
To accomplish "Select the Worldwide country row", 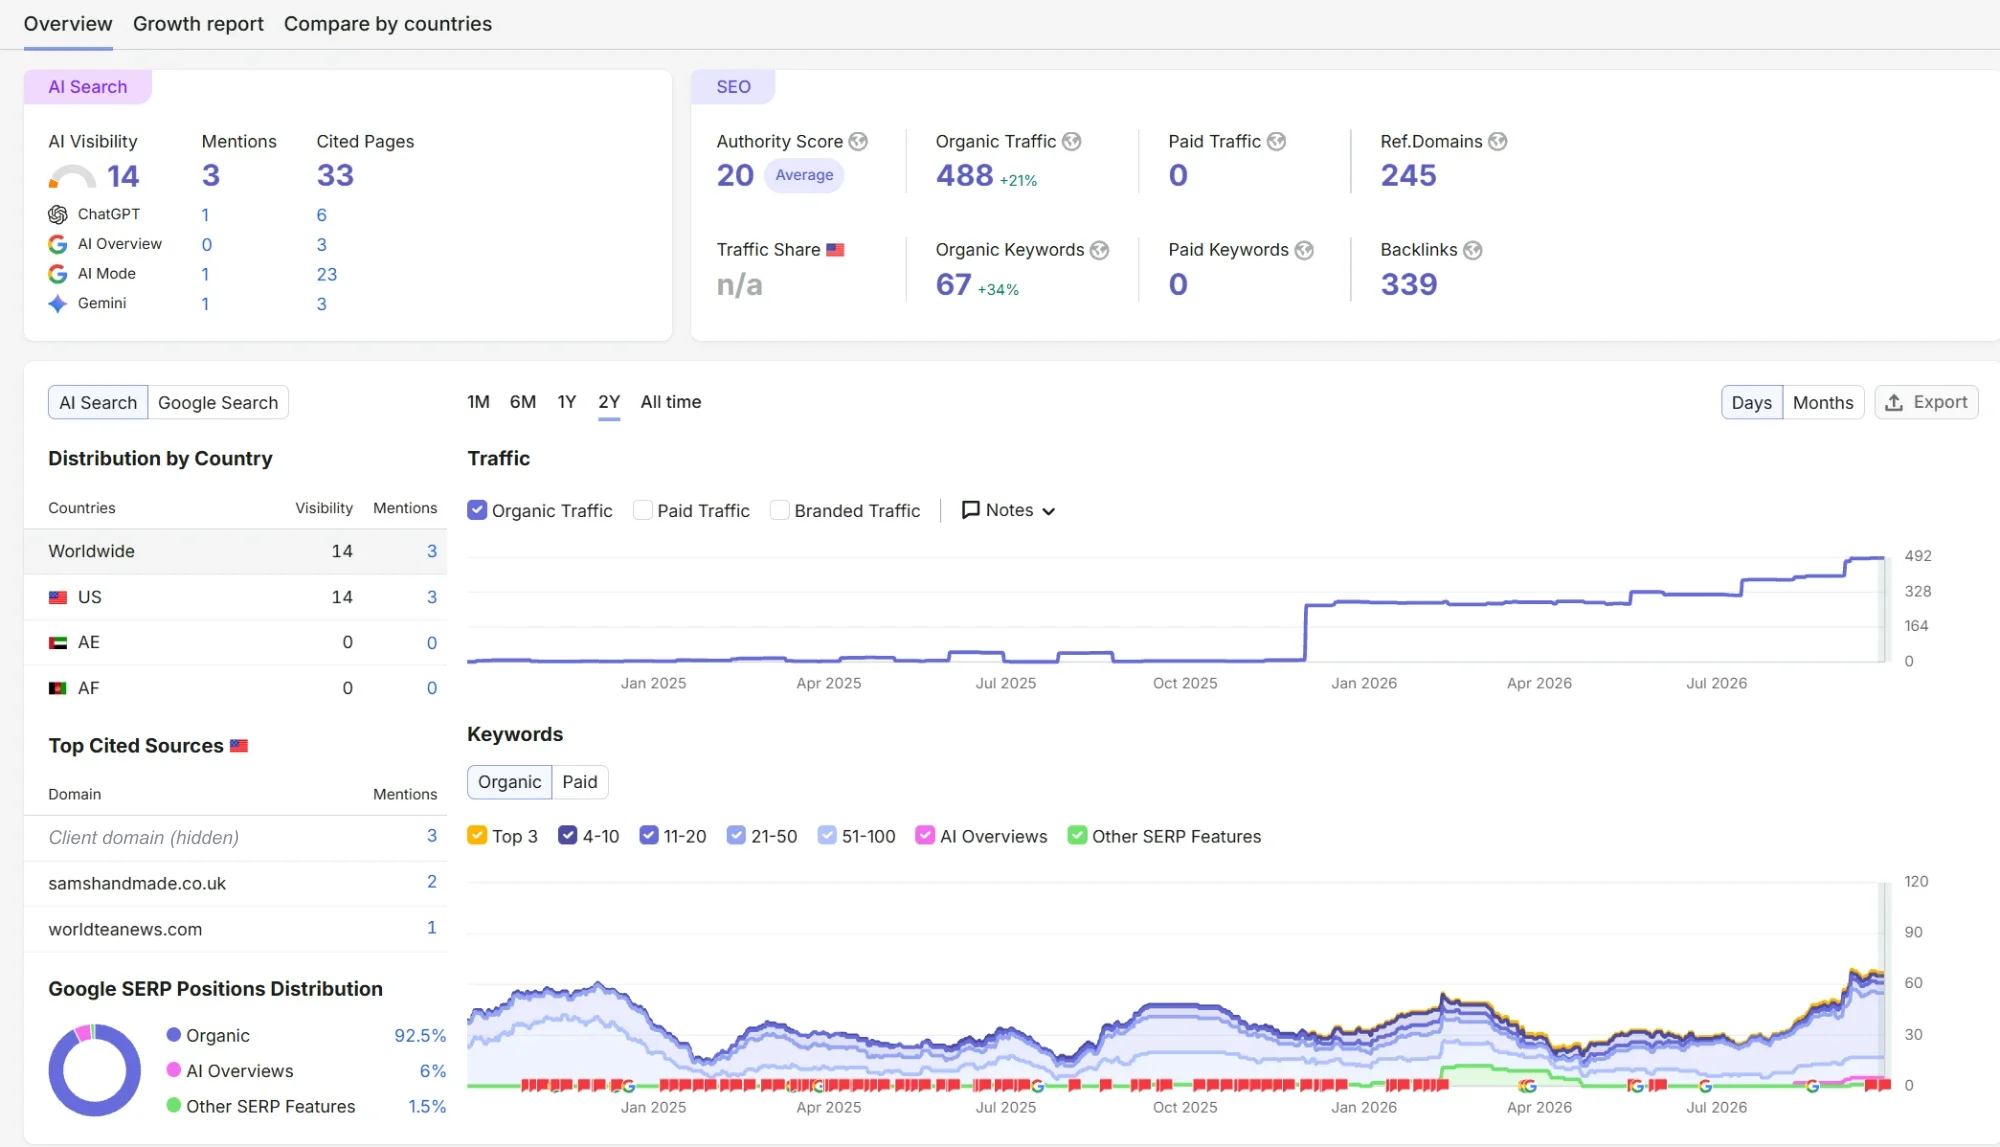I will pyautogui.click(x=235, y=552).
